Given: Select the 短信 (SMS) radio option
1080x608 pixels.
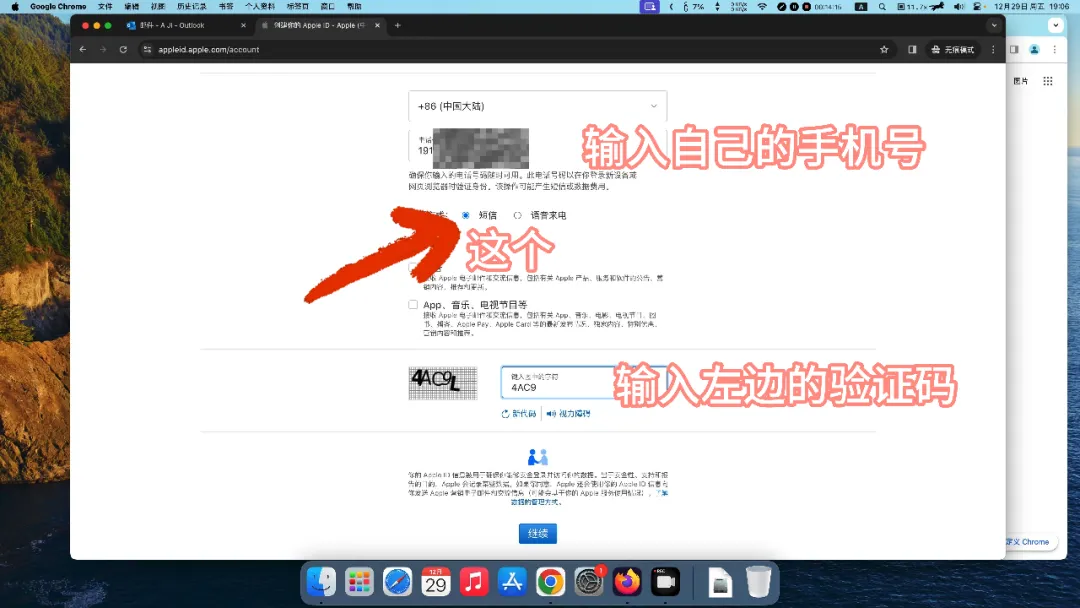Looking at the screenshot, I should (x=466, y=215).
